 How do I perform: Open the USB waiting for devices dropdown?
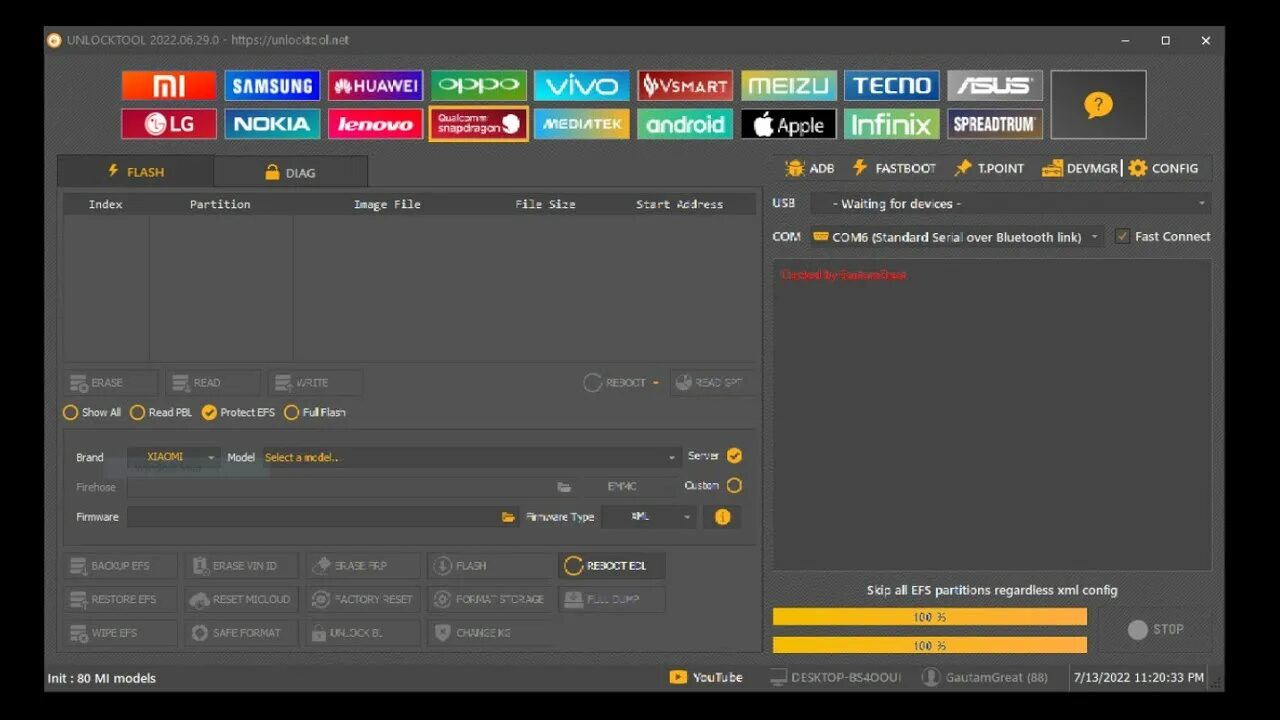[1010, 203]
